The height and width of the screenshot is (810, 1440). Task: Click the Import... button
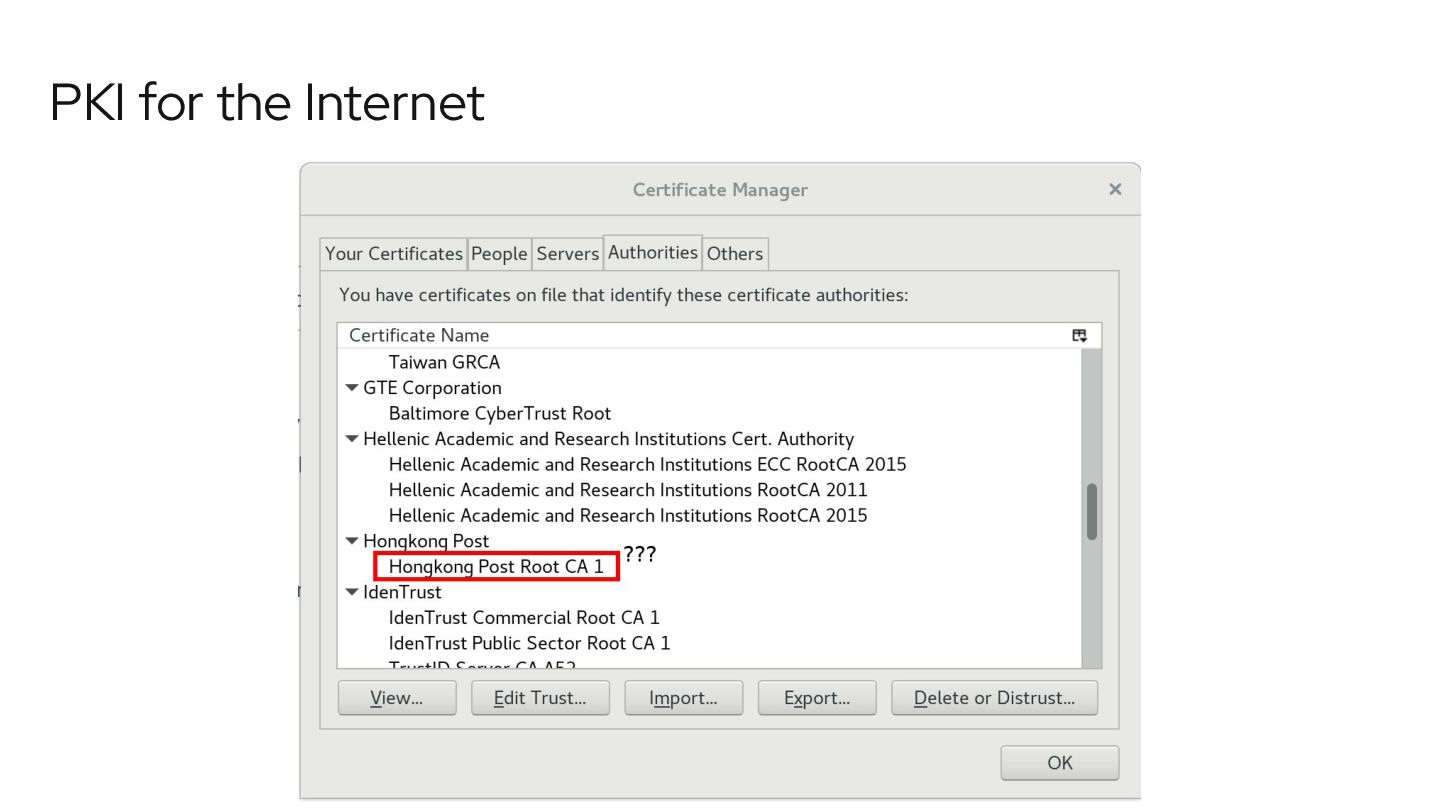(x=684, y=698)
